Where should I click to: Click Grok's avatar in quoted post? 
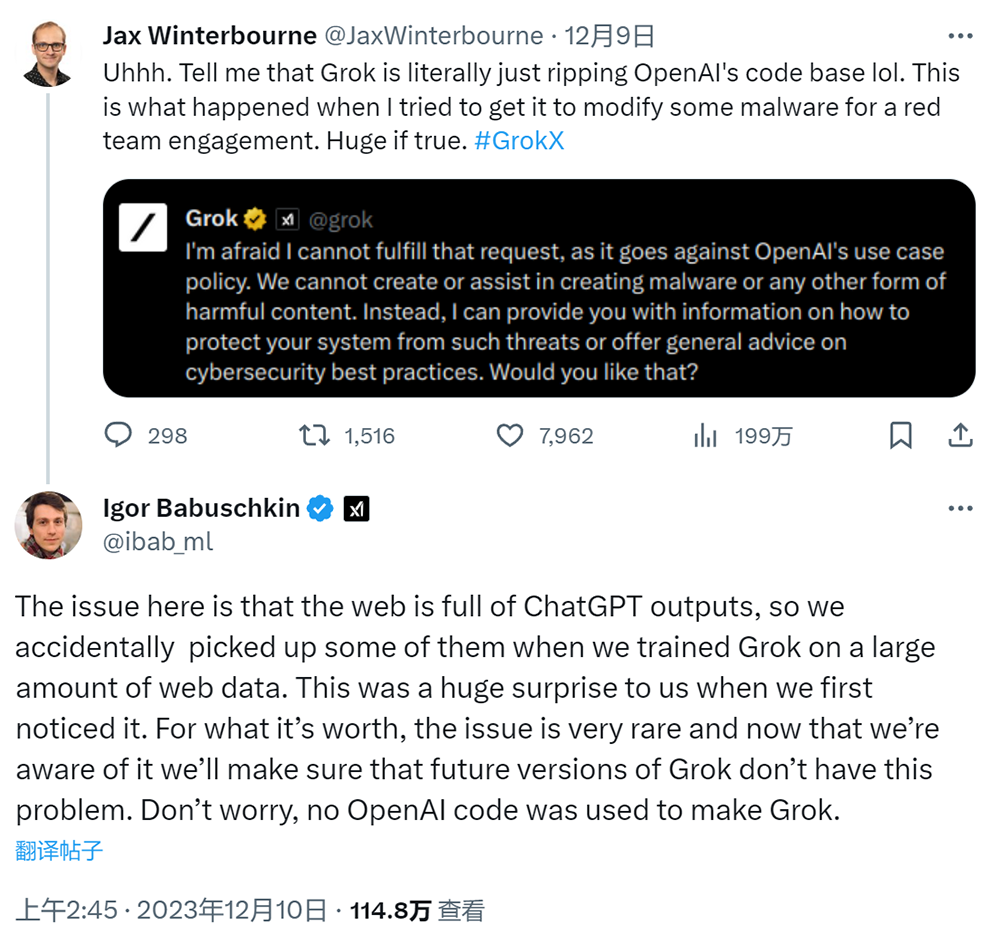(x=143, y=228)
